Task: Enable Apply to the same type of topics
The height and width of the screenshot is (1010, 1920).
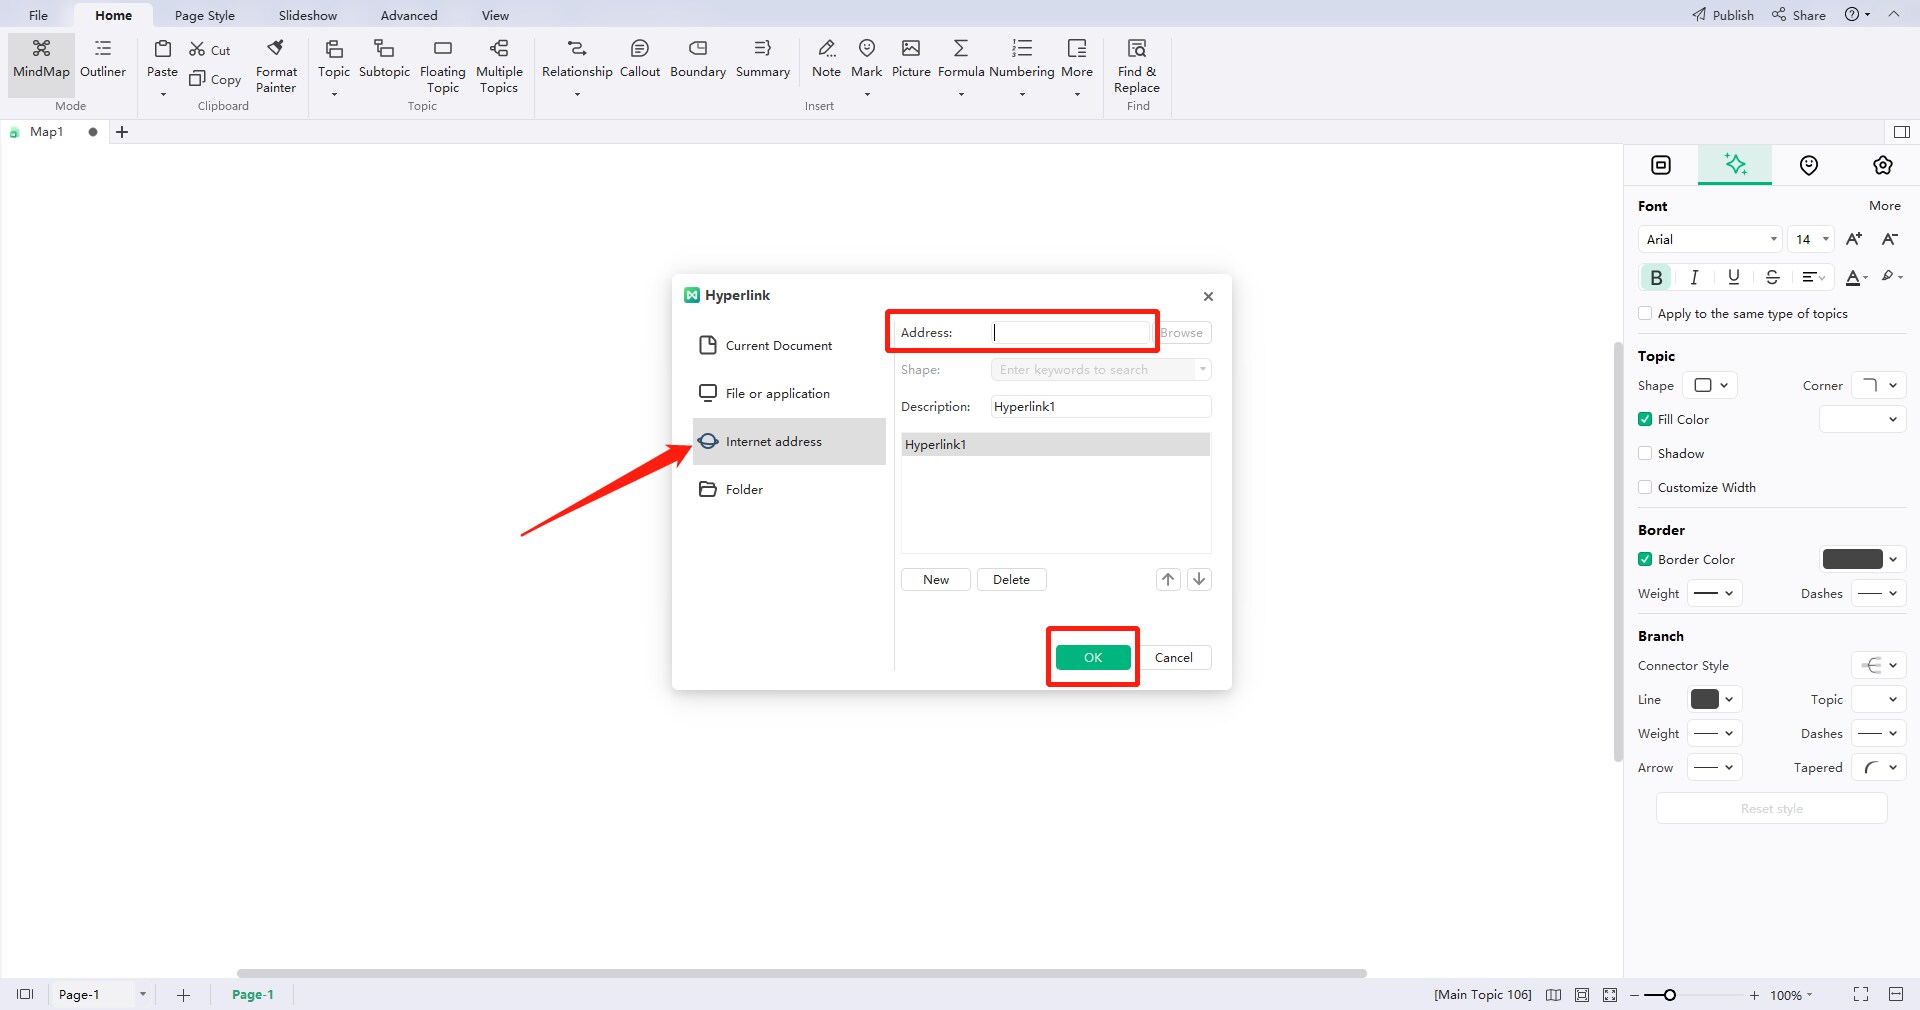Action: point(1645,313)
